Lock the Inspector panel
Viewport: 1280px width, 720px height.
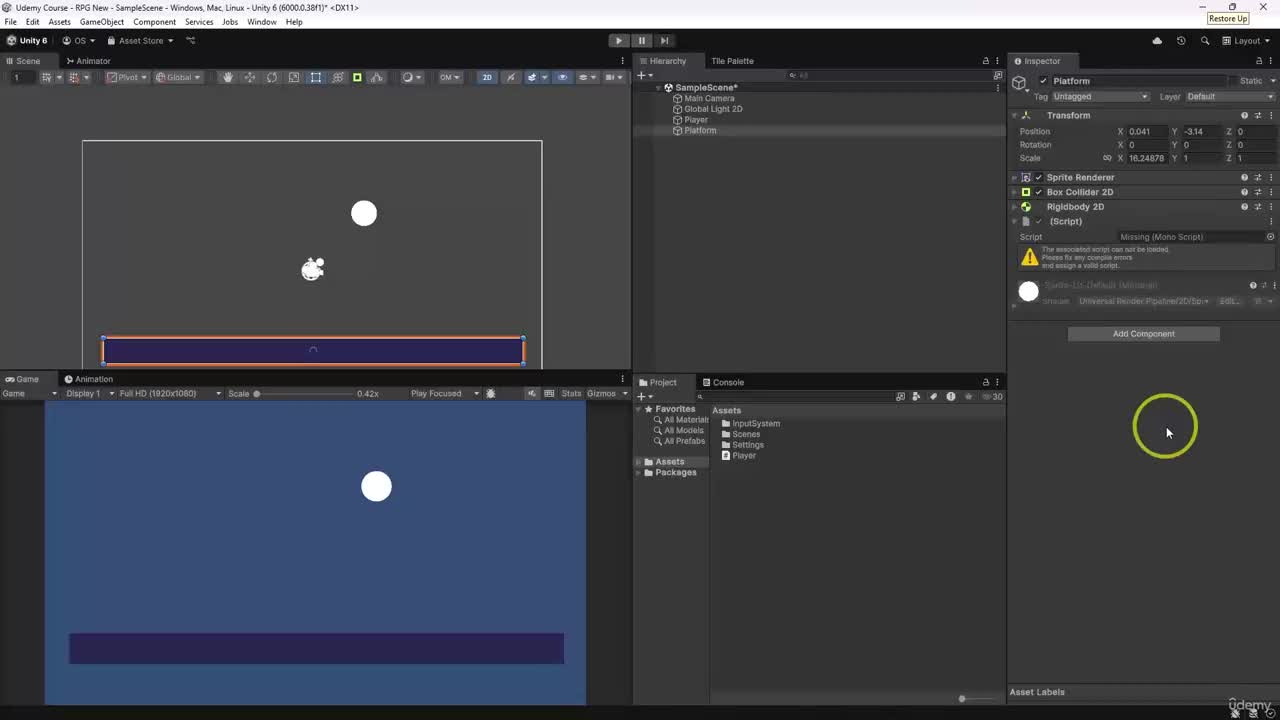(1259, 61)
